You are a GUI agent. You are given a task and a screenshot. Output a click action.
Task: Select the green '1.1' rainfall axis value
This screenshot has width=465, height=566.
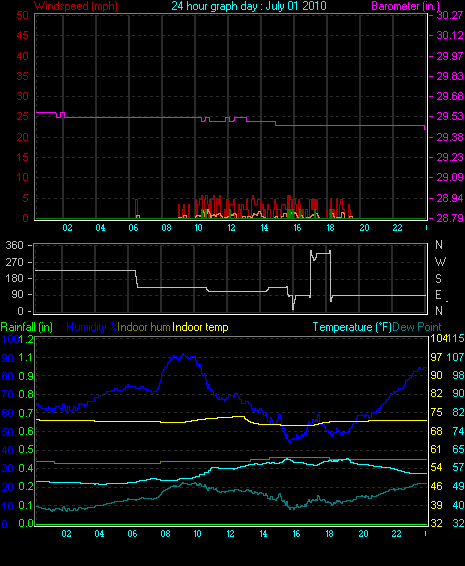click(26, 358)
